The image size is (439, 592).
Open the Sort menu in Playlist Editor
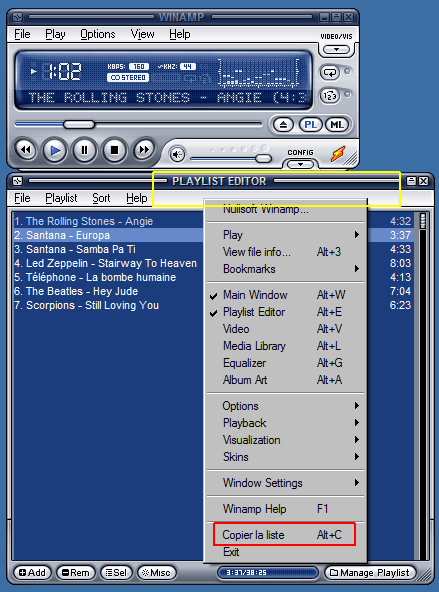click(101, 198)
